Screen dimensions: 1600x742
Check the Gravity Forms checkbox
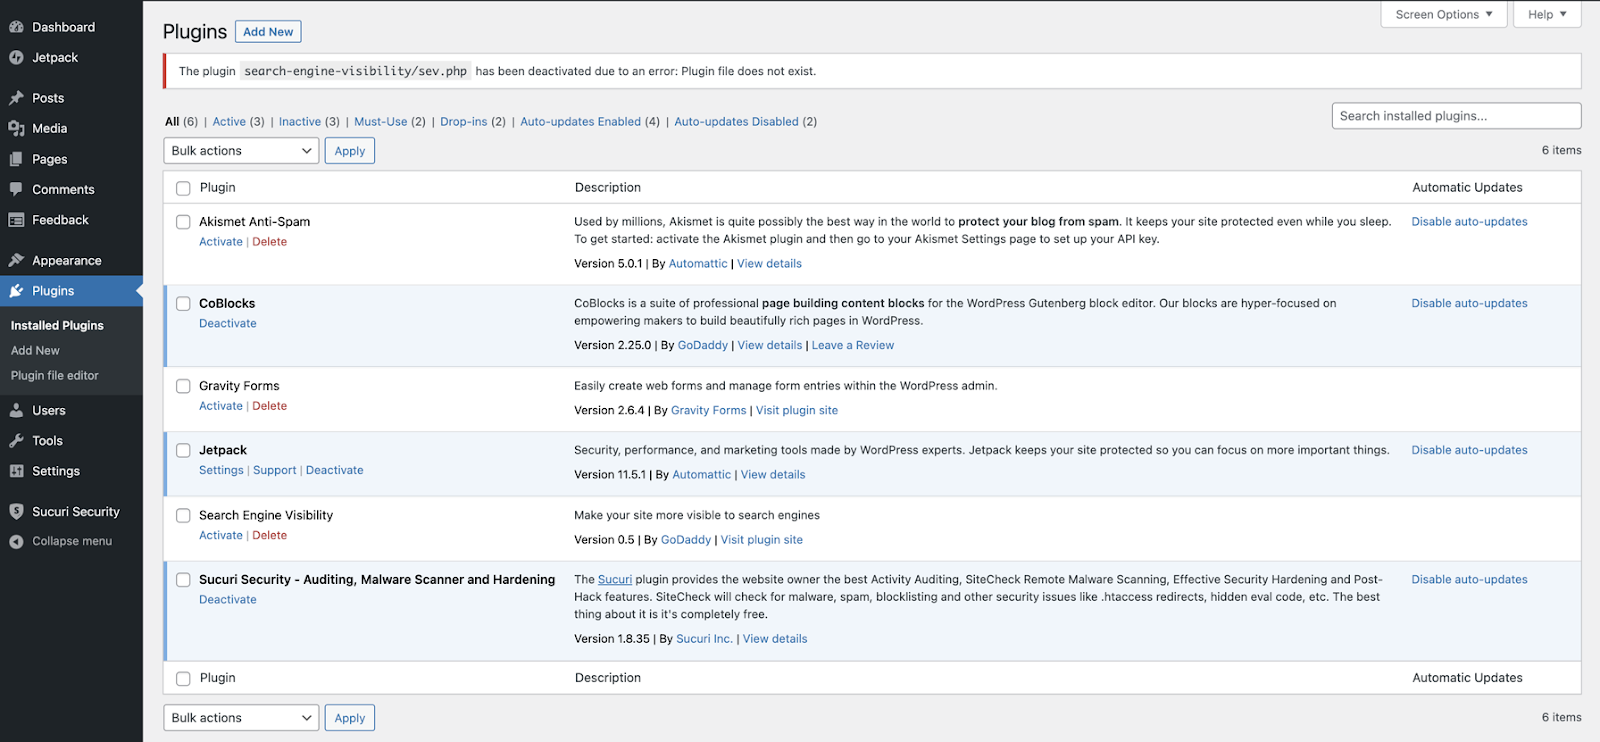pos(183,386)
